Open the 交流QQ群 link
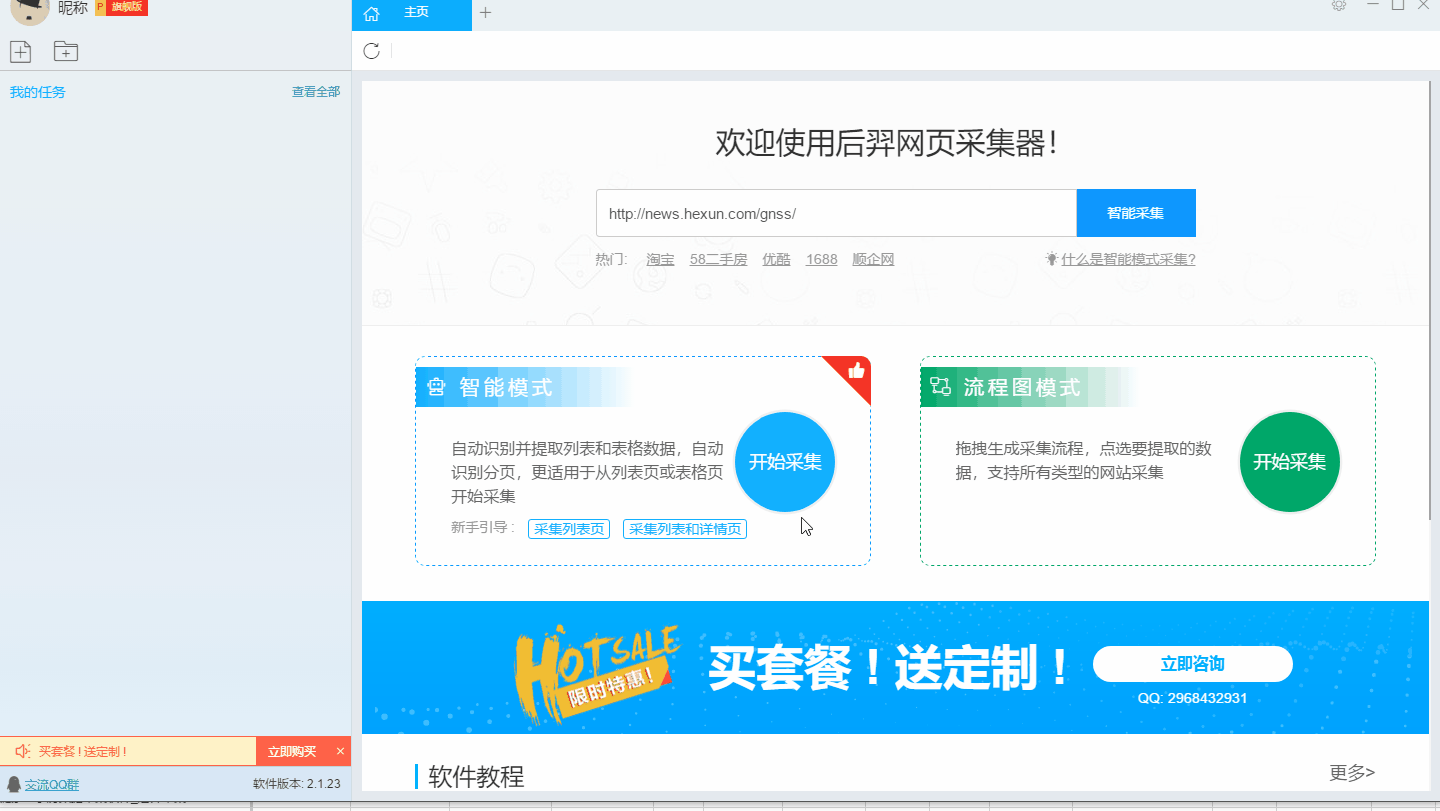The height and width of the screenshot is (811, 1440). pos(52,784)
